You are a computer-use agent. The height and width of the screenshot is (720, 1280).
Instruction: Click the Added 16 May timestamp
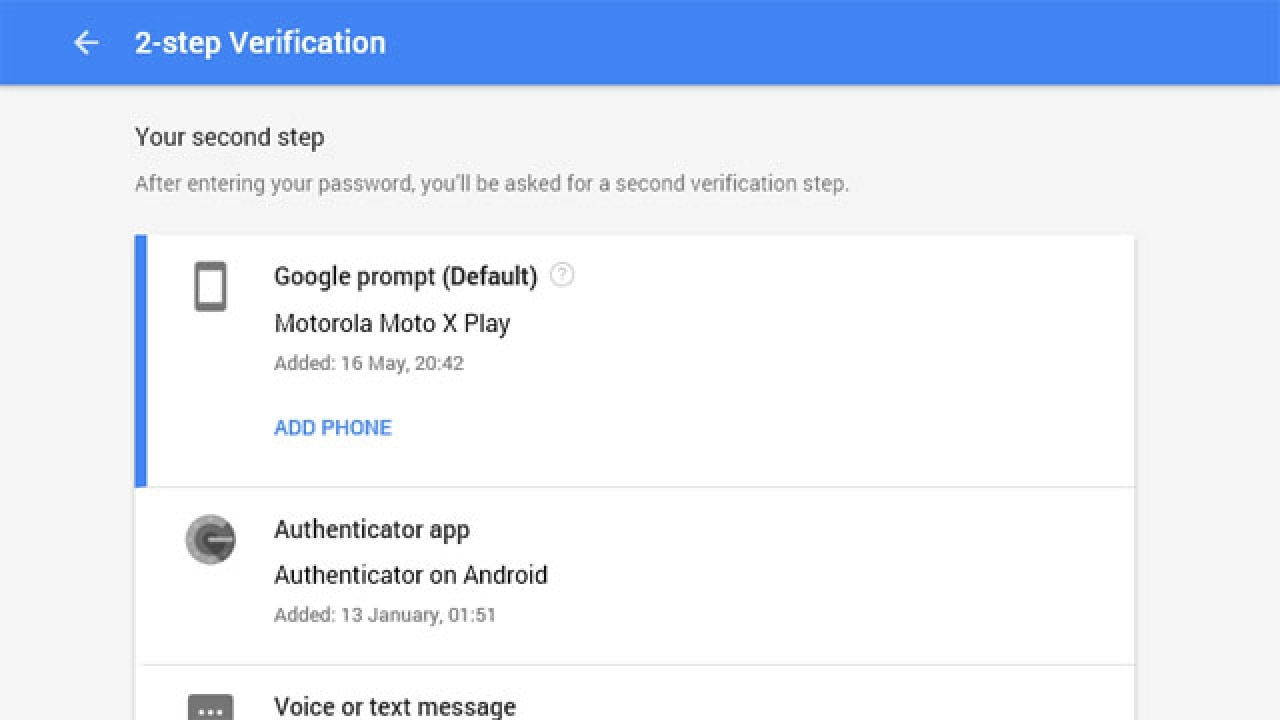(369, 363)
